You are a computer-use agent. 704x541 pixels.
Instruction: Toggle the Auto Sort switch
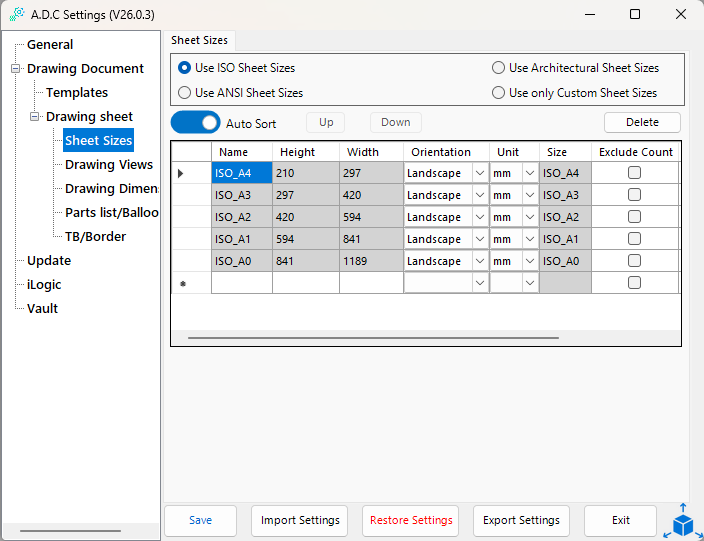click(x=195, y=122)
